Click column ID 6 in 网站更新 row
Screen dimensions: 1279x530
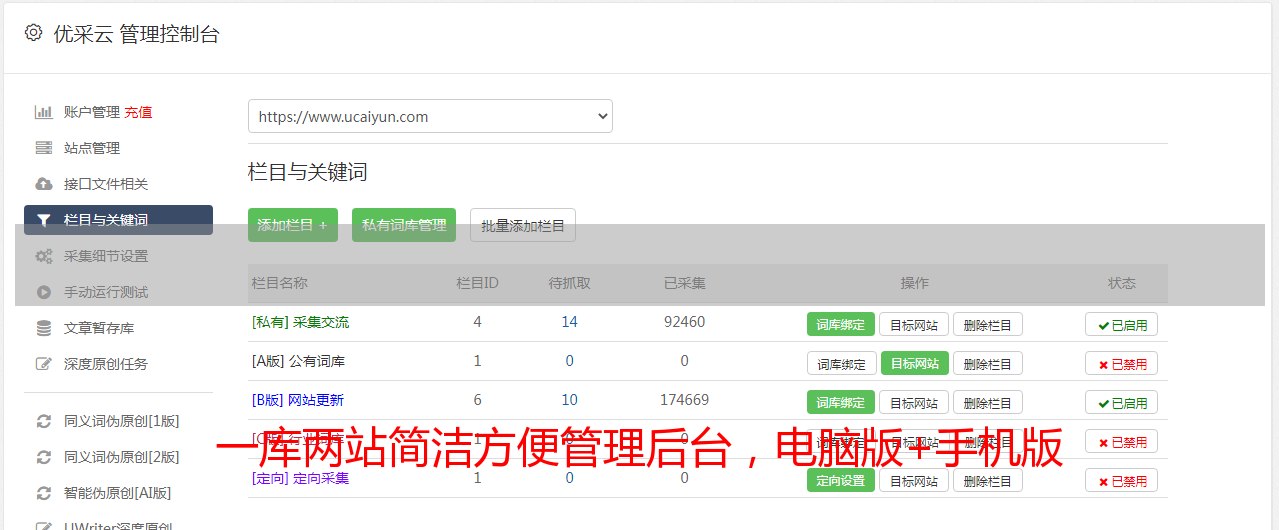point(477,400)
